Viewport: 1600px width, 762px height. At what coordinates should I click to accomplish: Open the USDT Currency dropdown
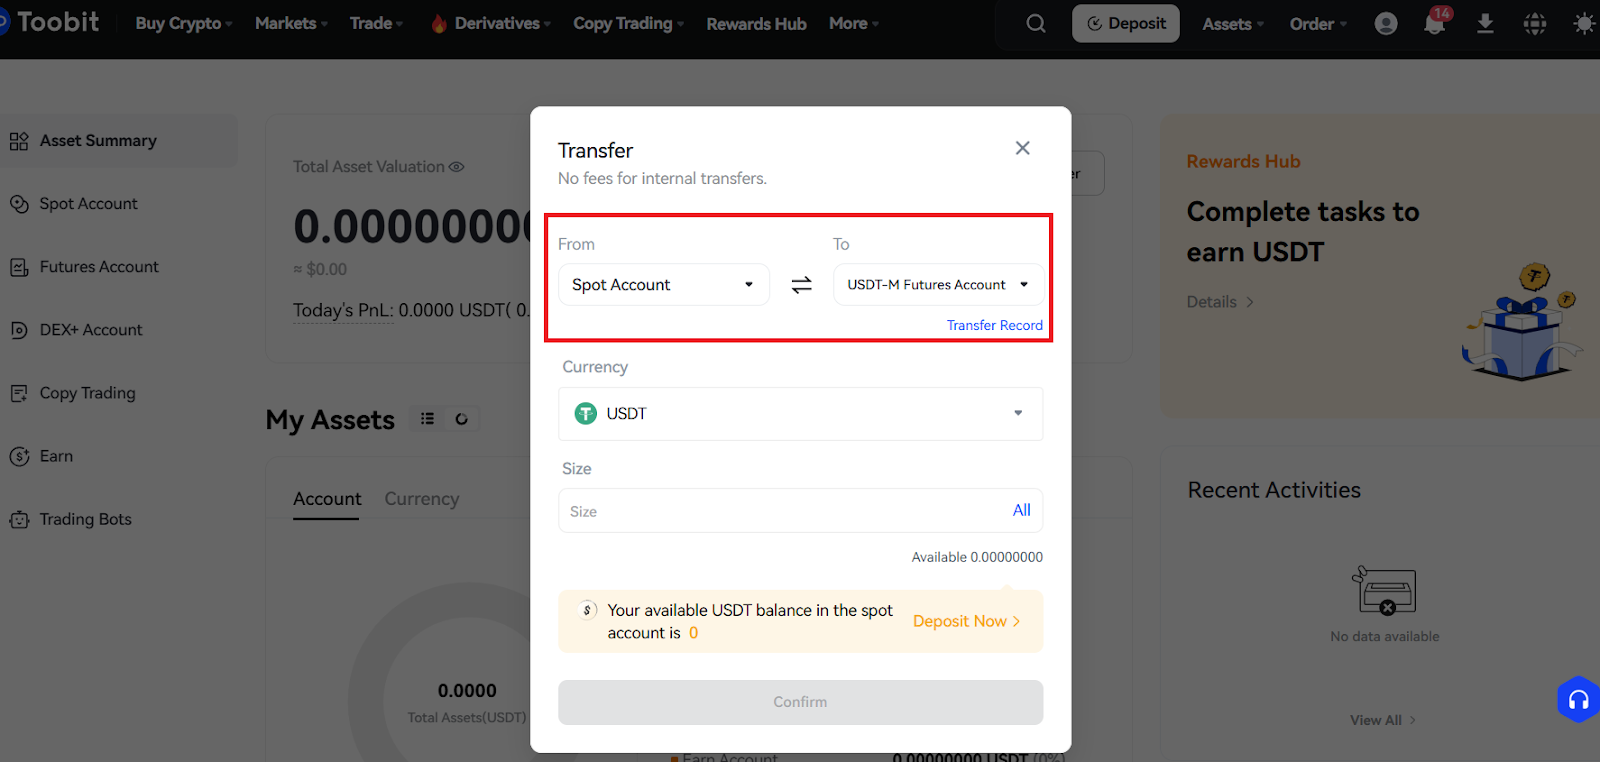pyautogui.click(x=800, y=414)
